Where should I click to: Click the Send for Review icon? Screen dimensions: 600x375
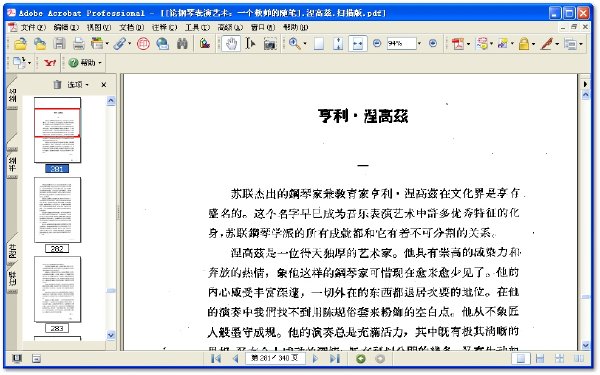point(502,44)
